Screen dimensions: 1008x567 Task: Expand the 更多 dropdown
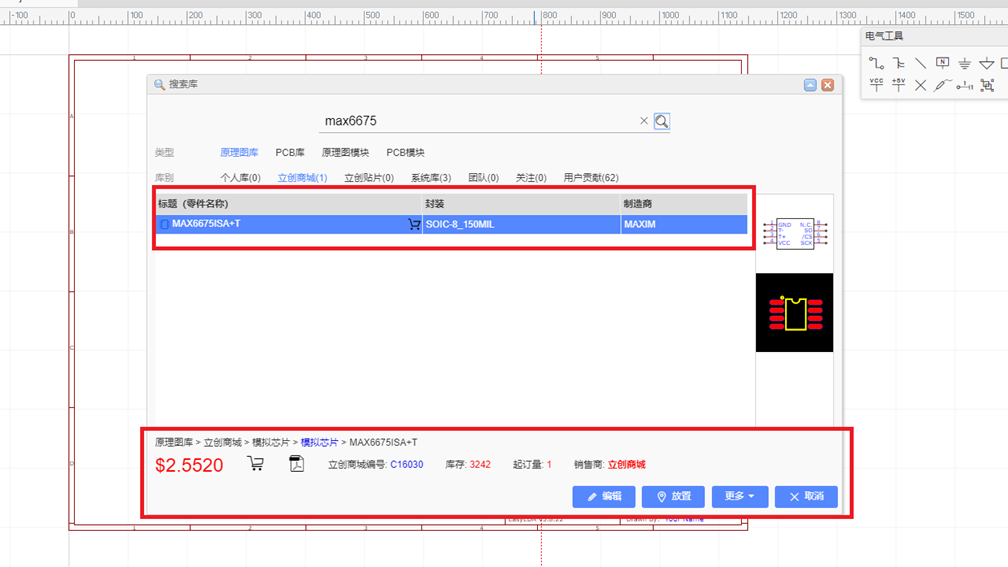click(740, 496)
